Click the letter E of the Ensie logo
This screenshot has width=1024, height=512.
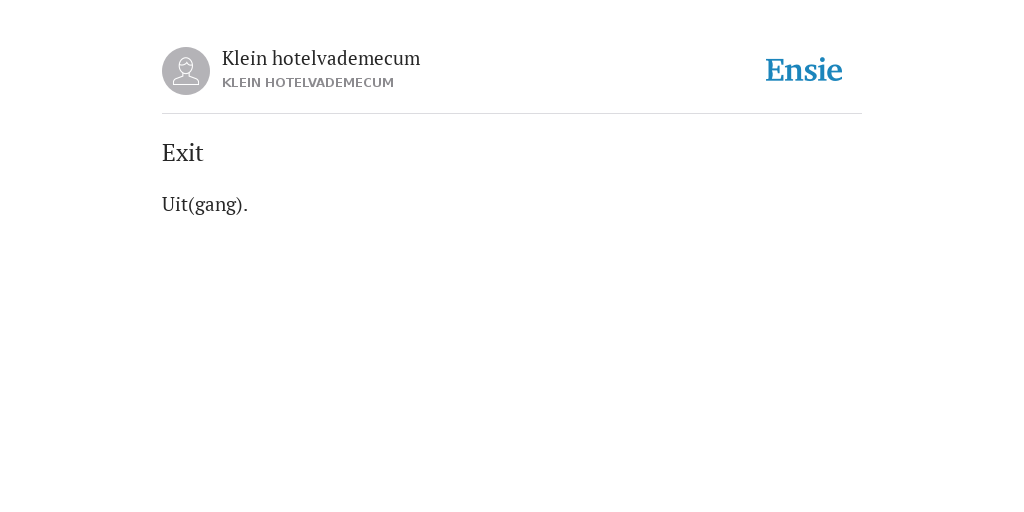tap(775, 71)
